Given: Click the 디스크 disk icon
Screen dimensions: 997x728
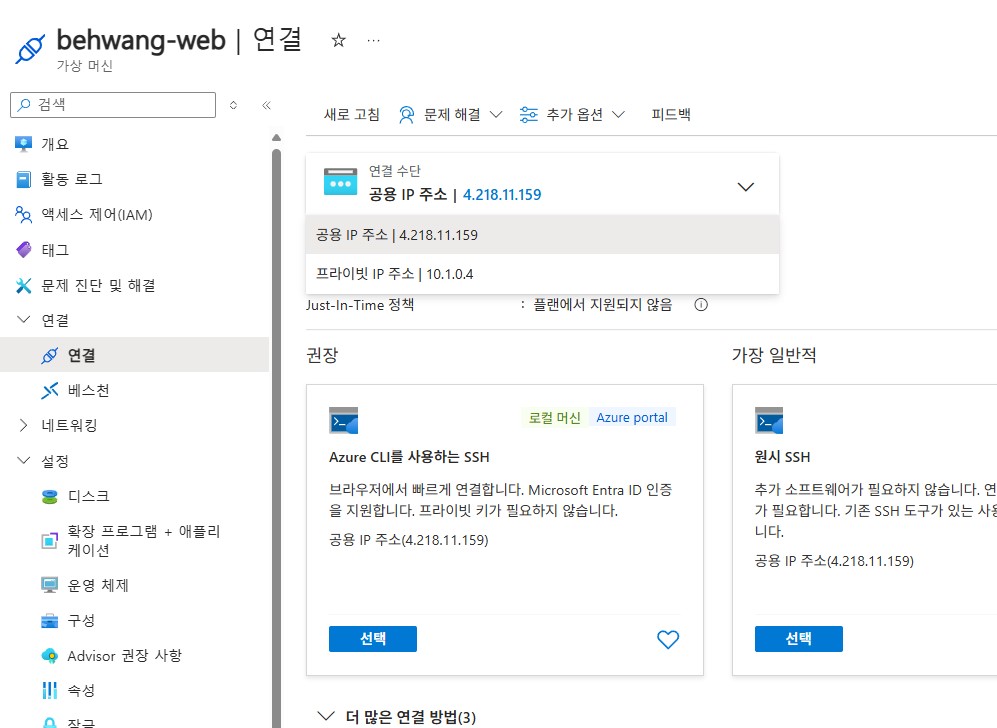Looking at the screenshot, I should point(50,497).
